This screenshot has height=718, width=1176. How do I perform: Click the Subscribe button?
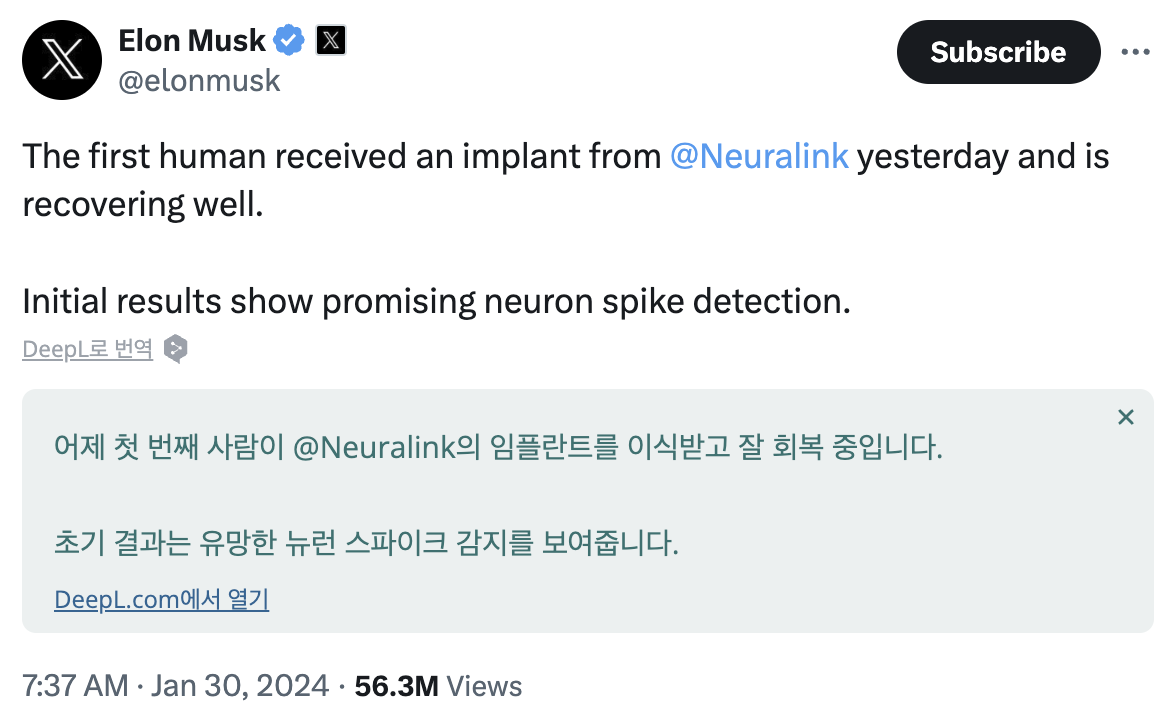(997, 52)
